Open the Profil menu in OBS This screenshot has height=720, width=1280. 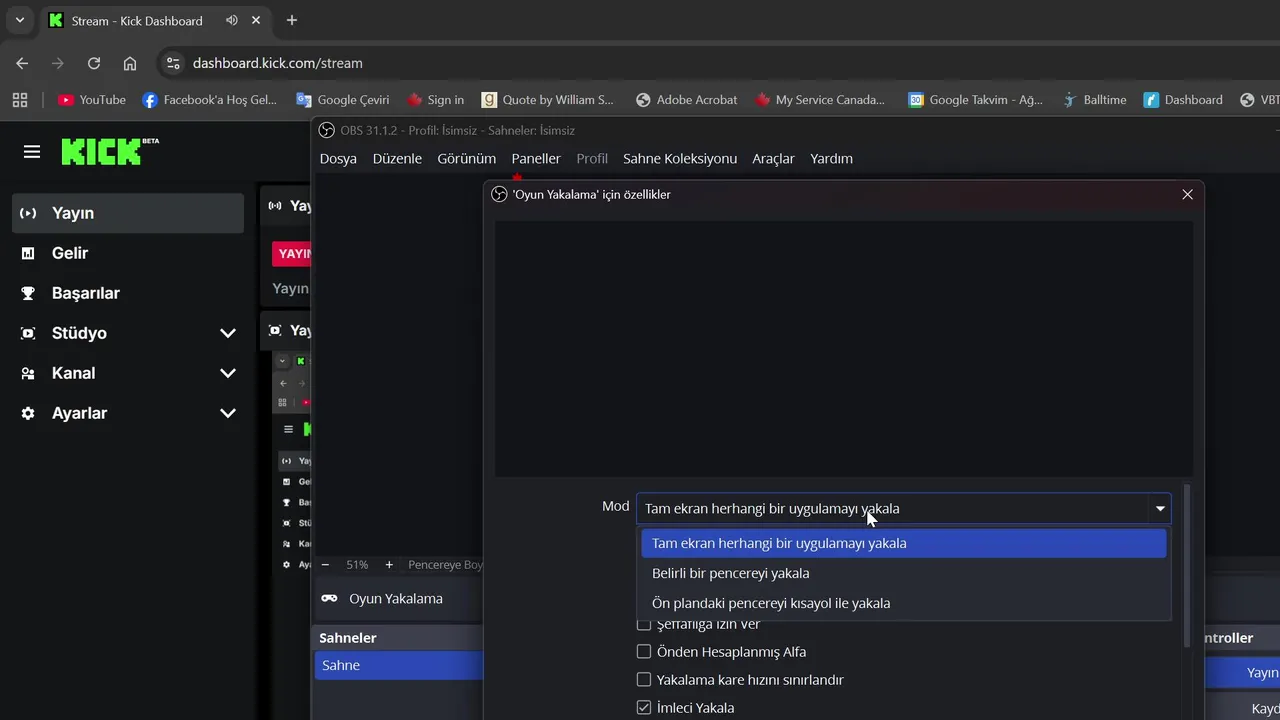click(592, 158)
